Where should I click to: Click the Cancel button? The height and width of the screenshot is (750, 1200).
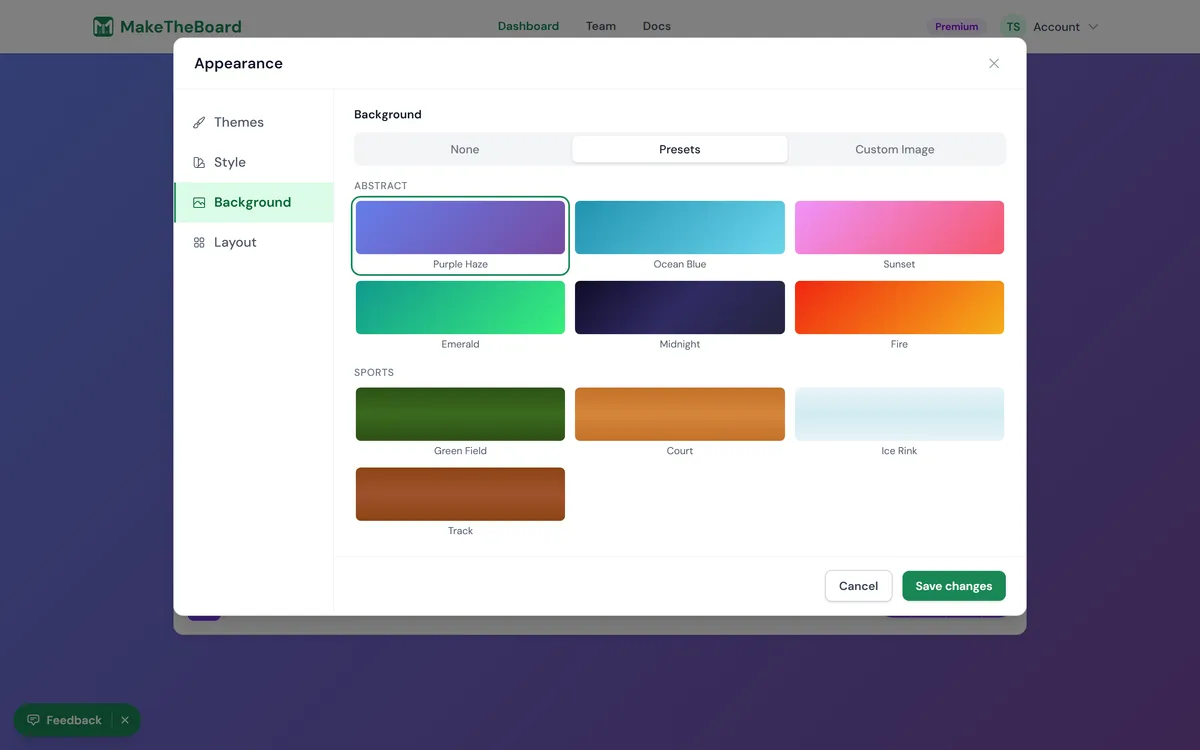pyautogui.click(x=858, y=586)
